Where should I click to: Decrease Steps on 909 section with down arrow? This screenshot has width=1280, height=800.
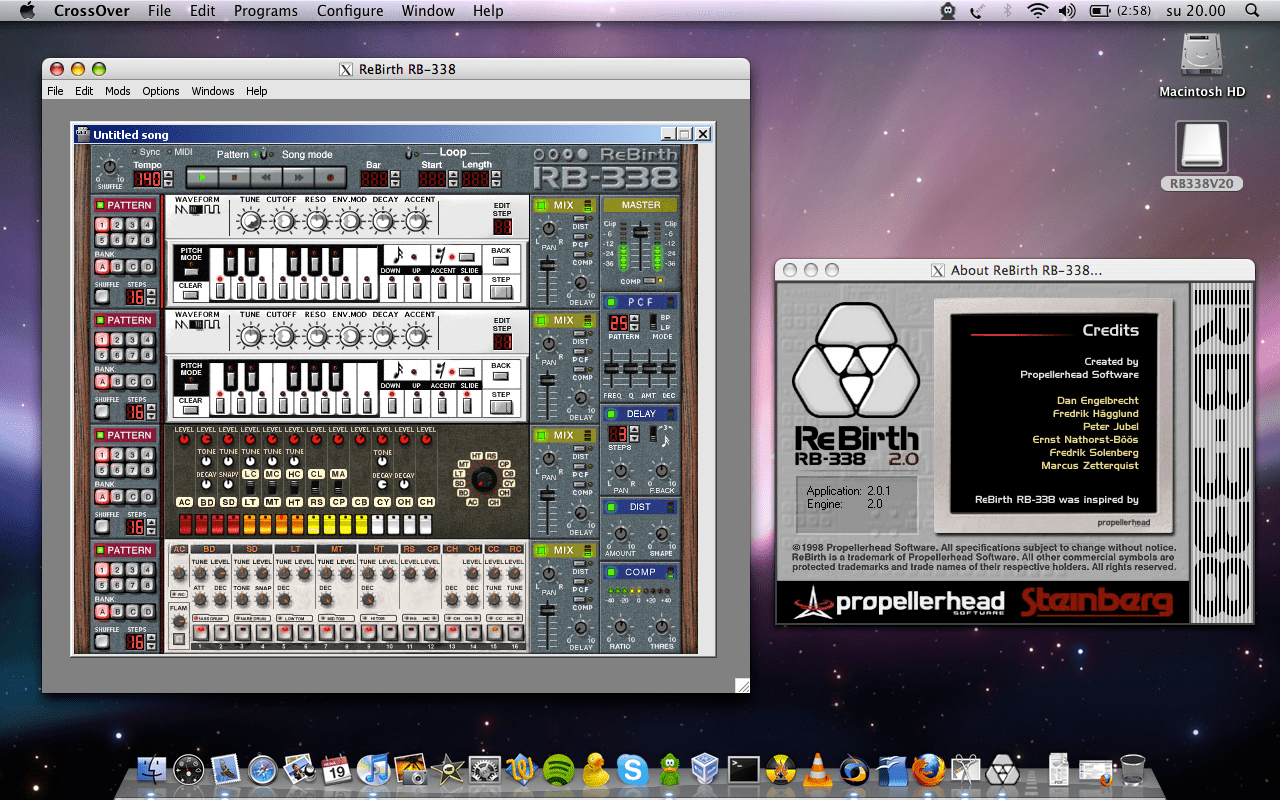click(x=151, y=646)
